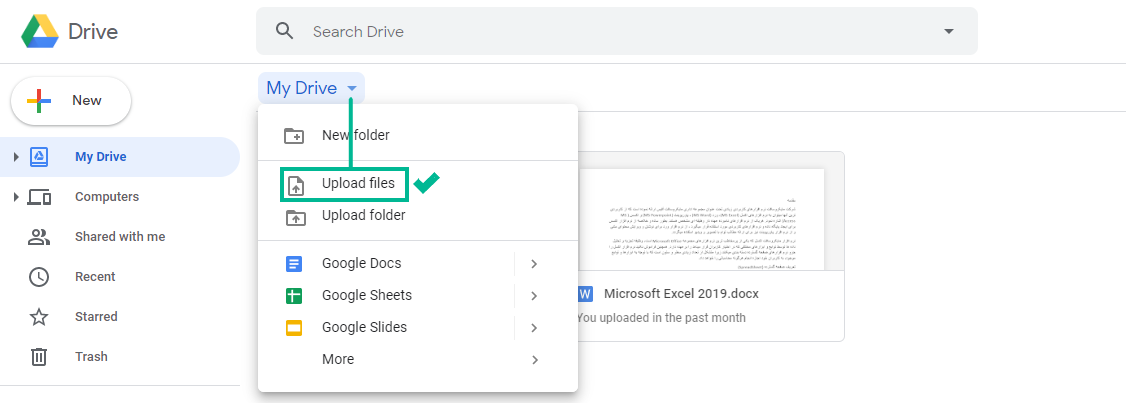The height and width of the screenshot is (403, 1126).
Task: Click 'You uploaded in the past month' text
Action: pos(661,318)
